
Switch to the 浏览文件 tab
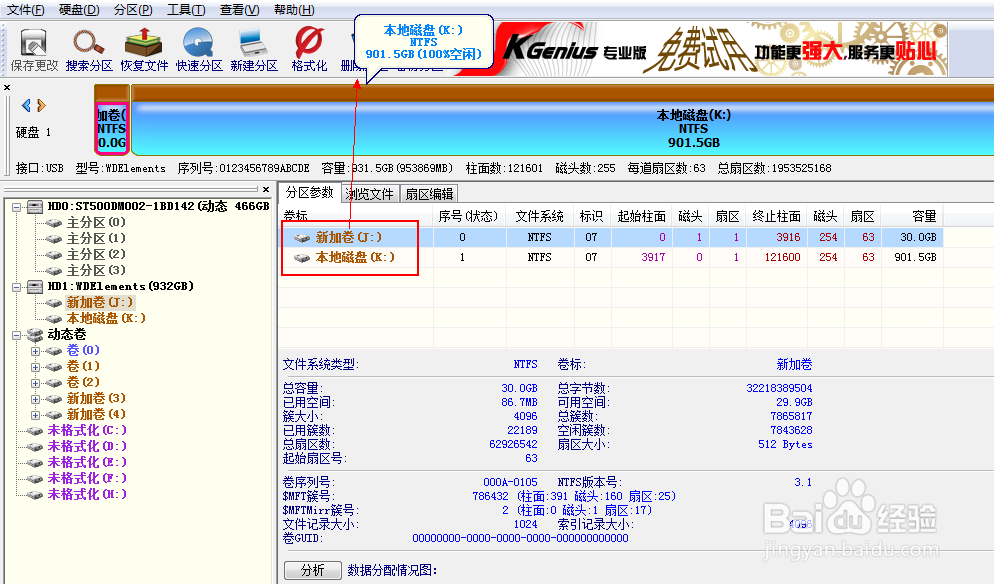[x=370, y=194]
